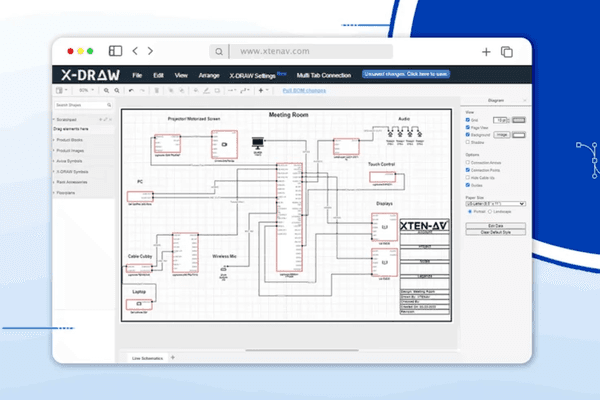Toggle the Background checkbox
The image size is (600, 400).
coord(468,135)
